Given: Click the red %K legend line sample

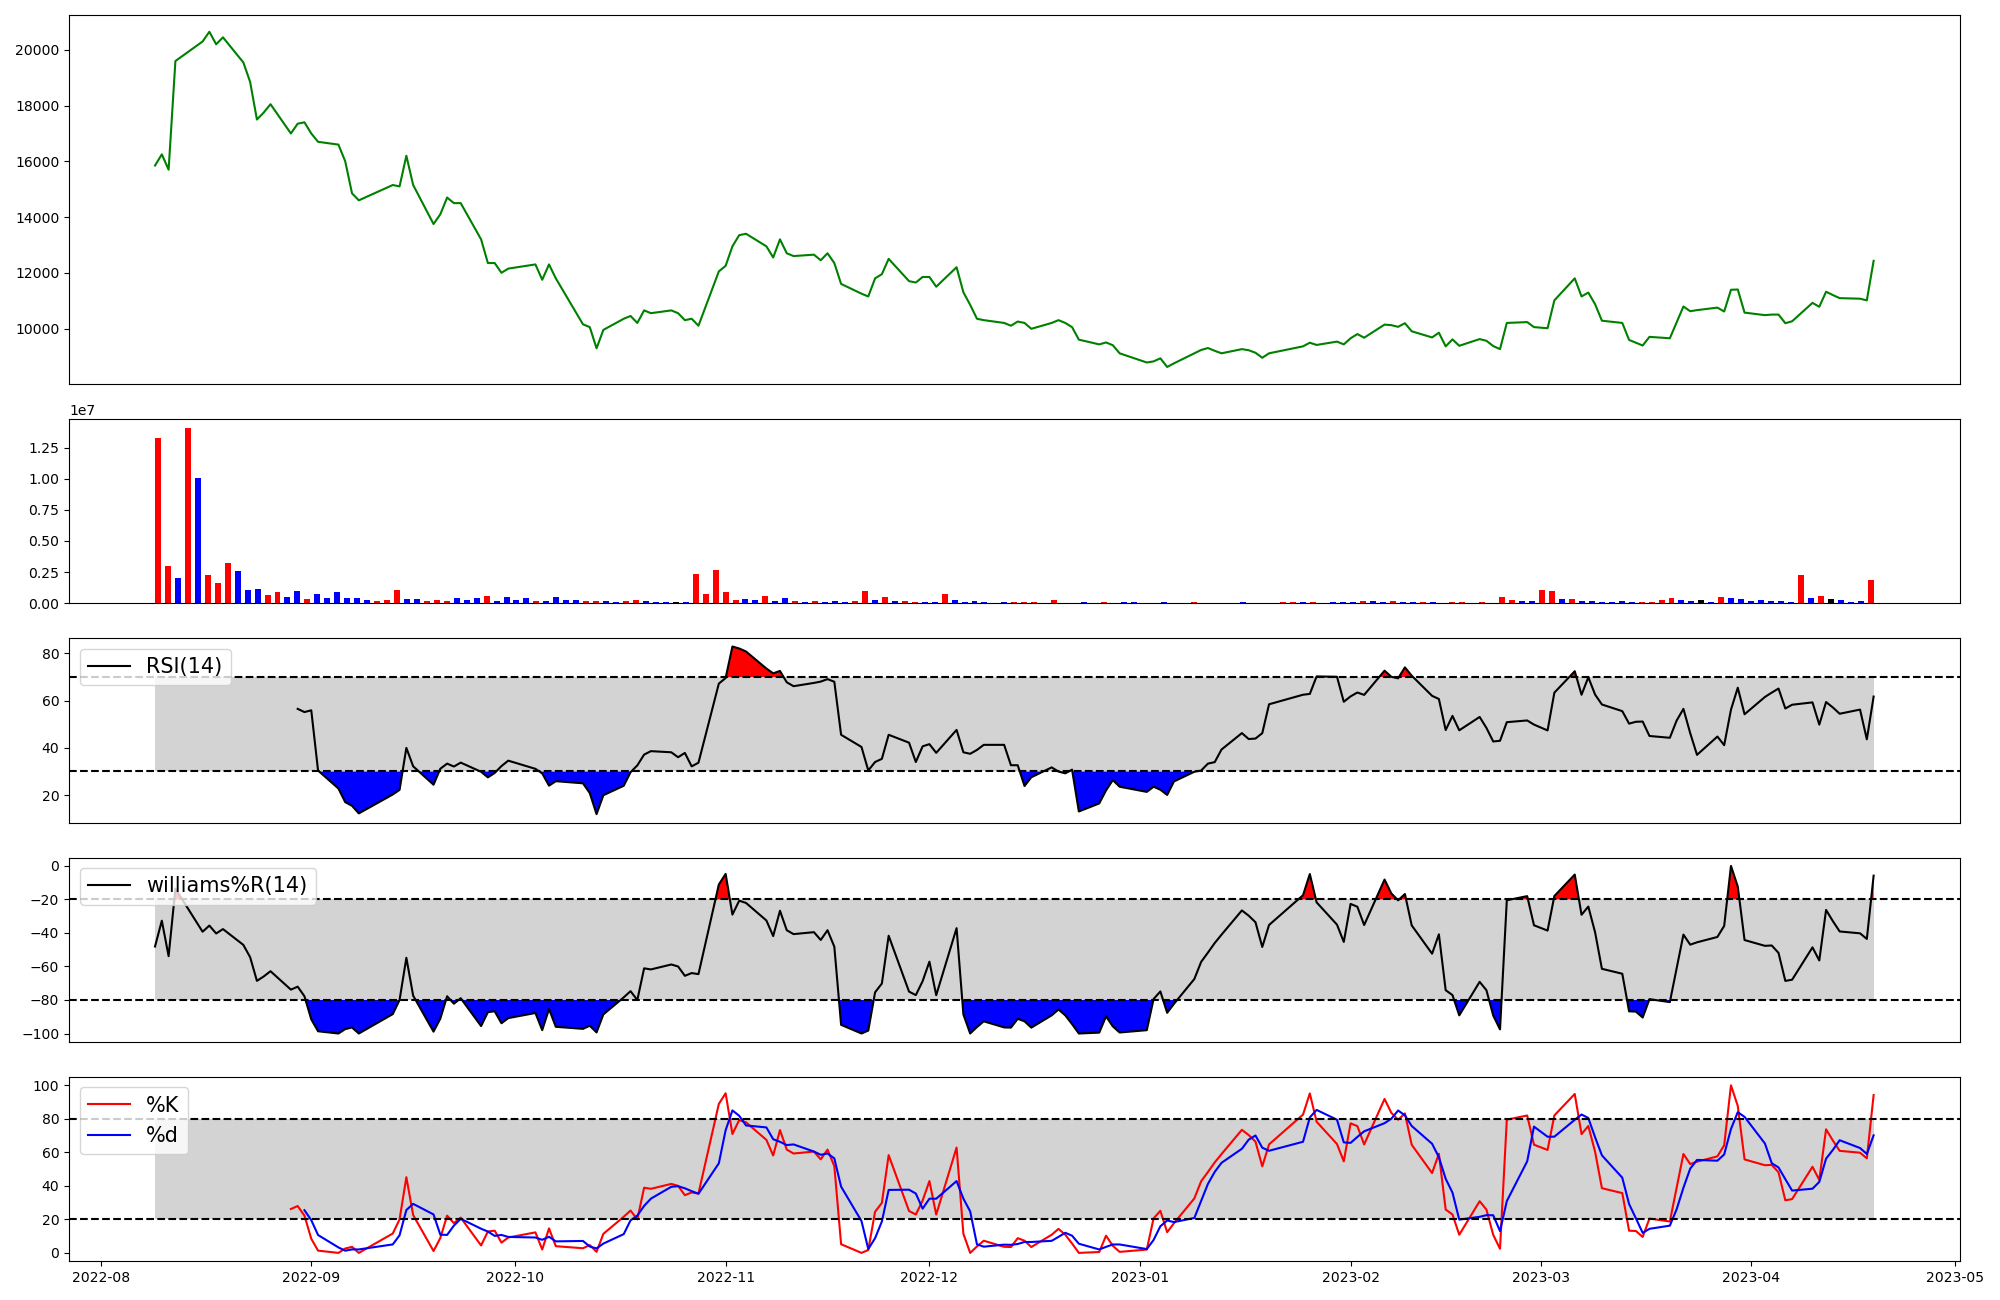Looking at the screenshot, I should tap(109, 1104).
